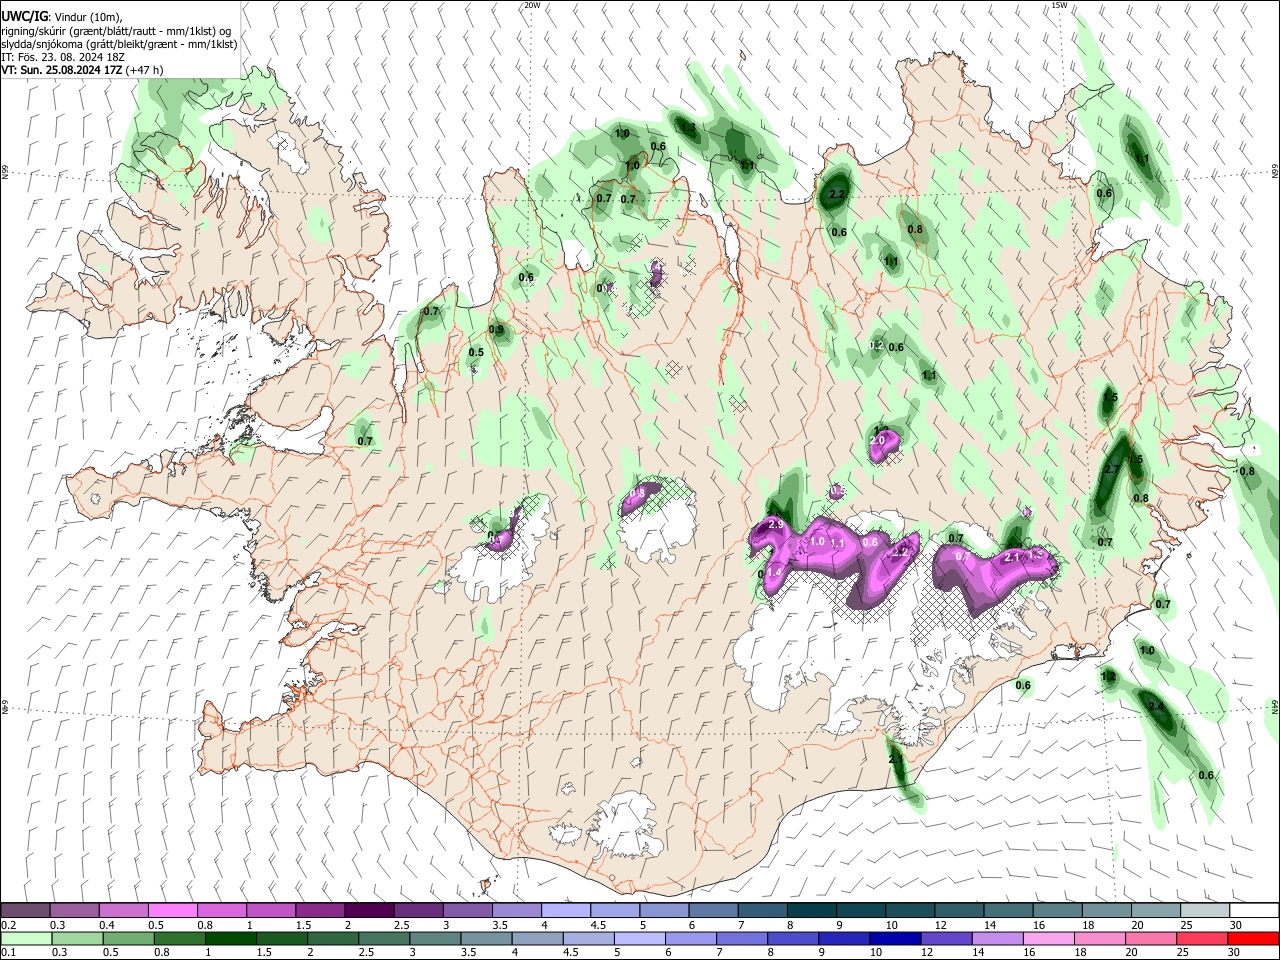Pick the light pink 16 swatch in rain legend
Screen dimensions: 1280x960
click(1049, 938)
